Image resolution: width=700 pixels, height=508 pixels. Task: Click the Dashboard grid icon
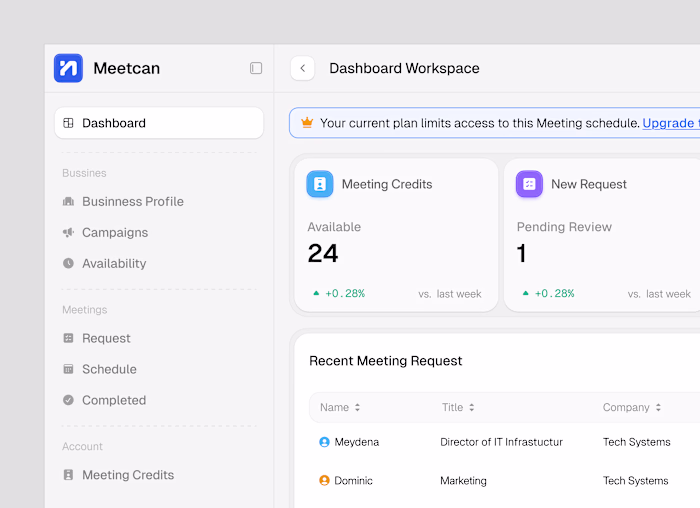point(68,123)
